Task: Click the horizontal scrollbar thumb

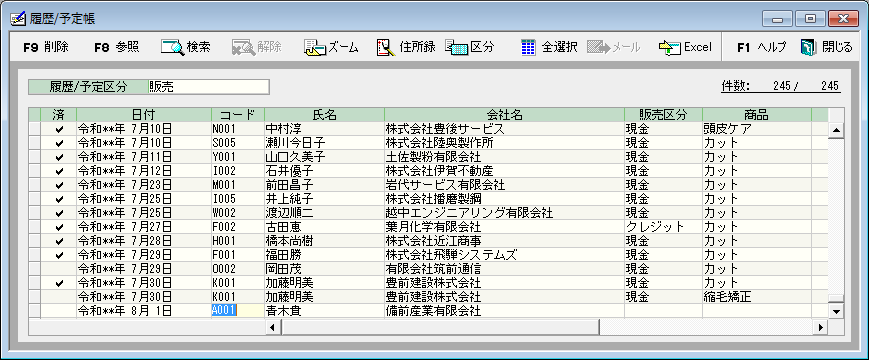Action: pos(440,327)
